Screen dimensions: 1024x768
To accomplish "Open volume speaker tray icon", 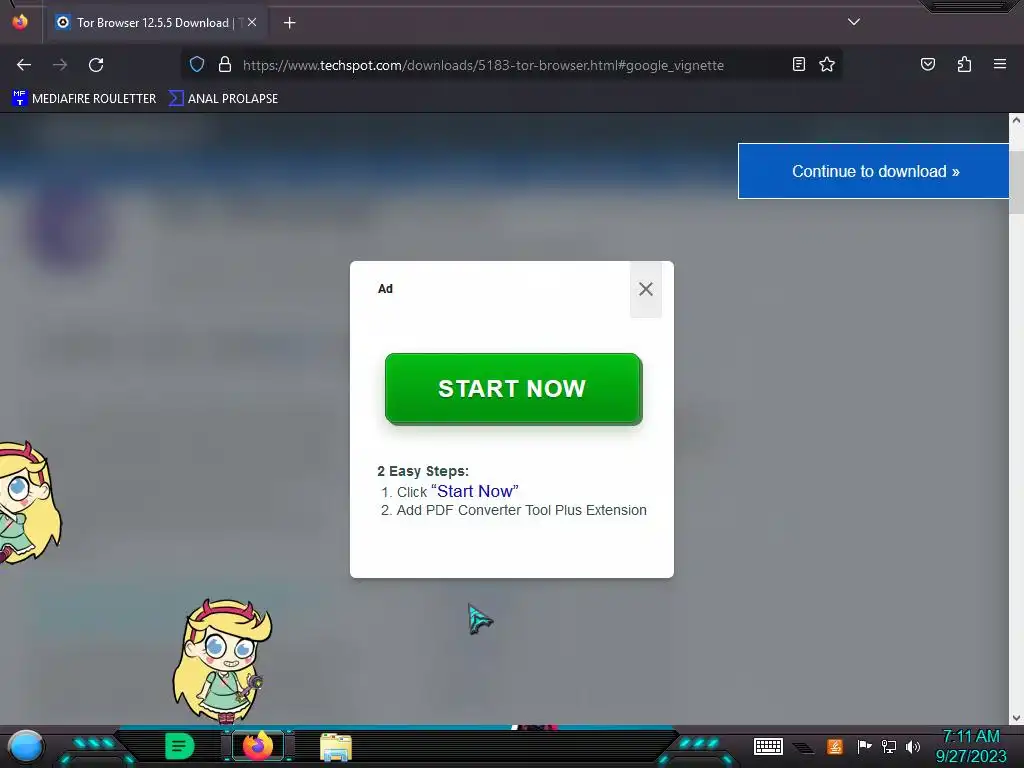I will (912, 746).
